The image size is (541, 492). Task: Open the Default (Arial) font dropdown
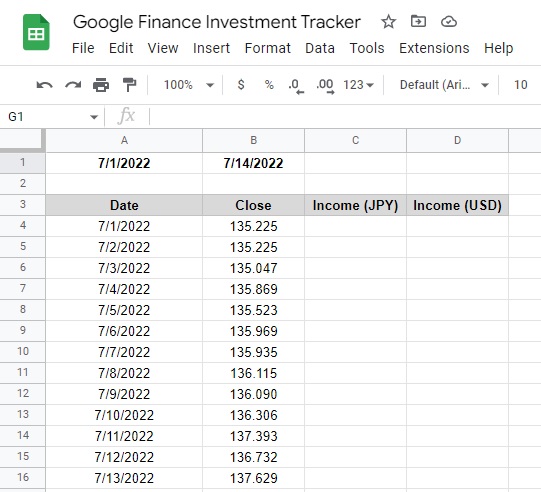(x=444, y=85)
